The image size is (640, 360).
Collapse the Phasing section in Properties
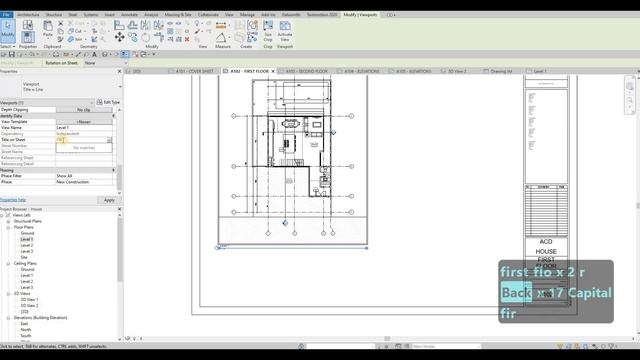(x=113, y=170)
